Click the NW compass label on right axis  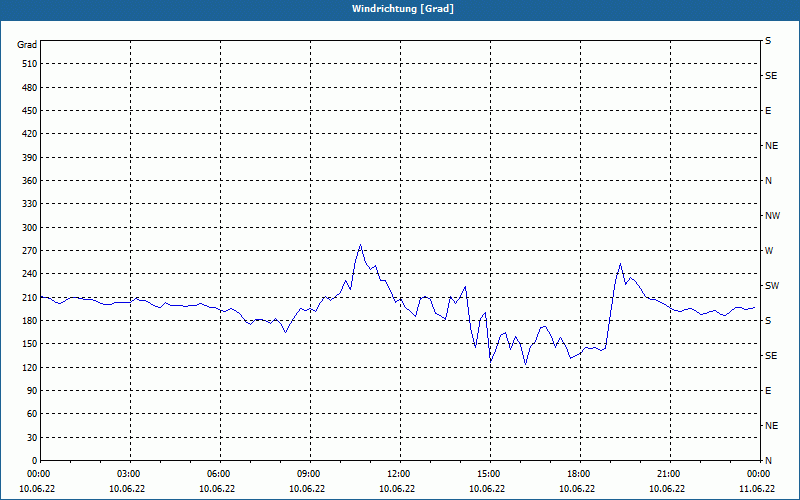[x=772, y=216]
